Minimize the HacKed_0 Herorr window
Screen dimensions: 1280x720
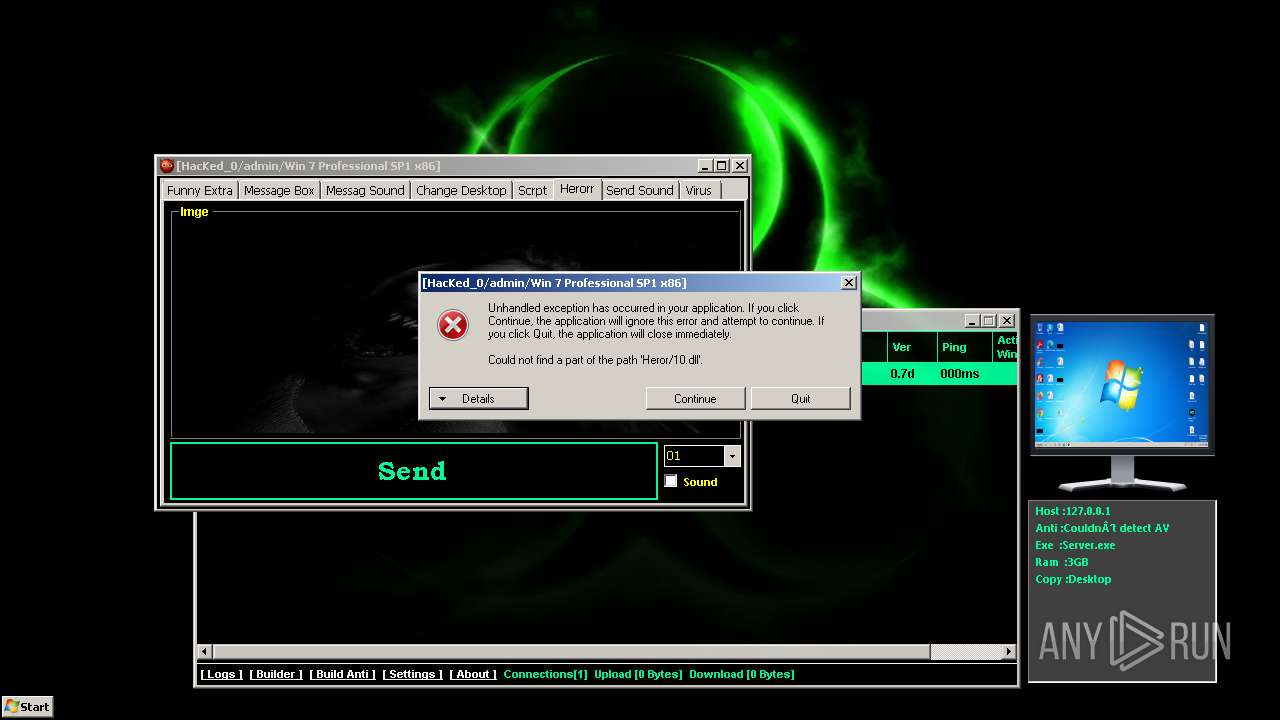(x=704, y=166)
